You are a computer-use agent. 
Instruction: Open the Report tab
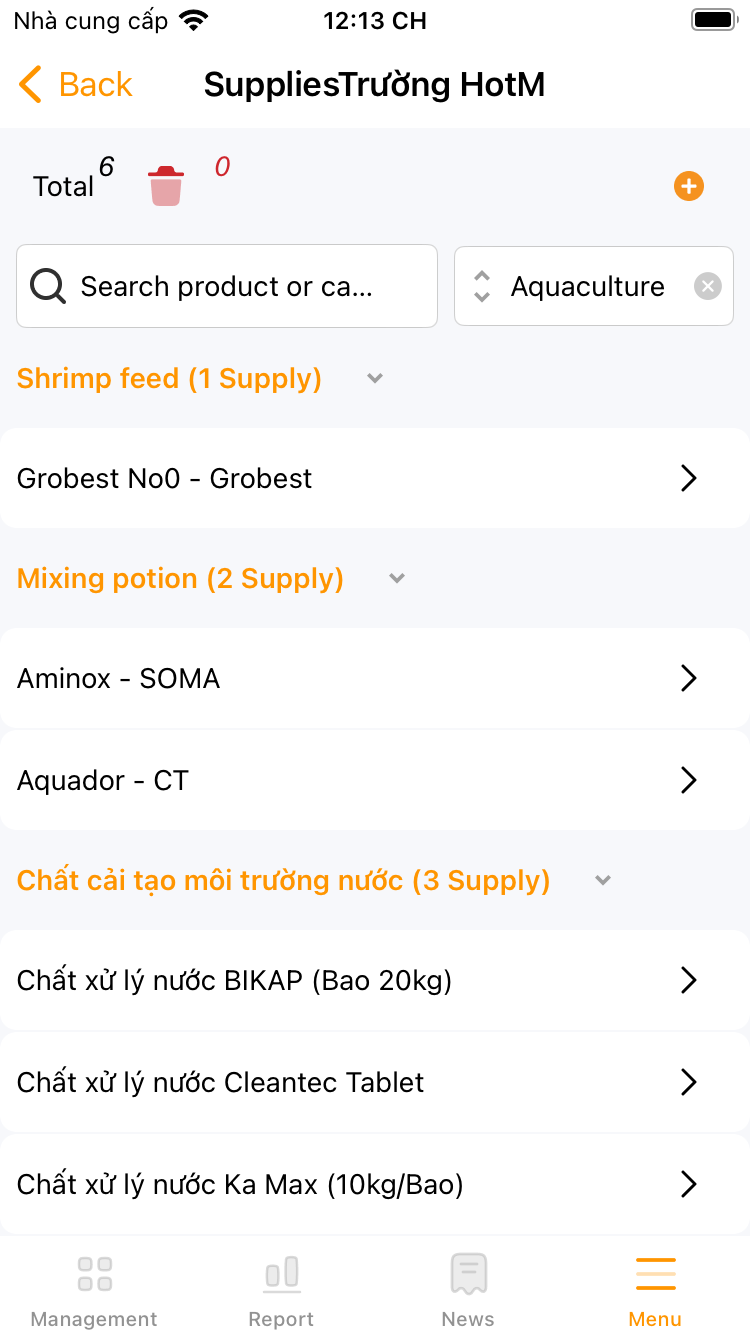coord(281,1290)
